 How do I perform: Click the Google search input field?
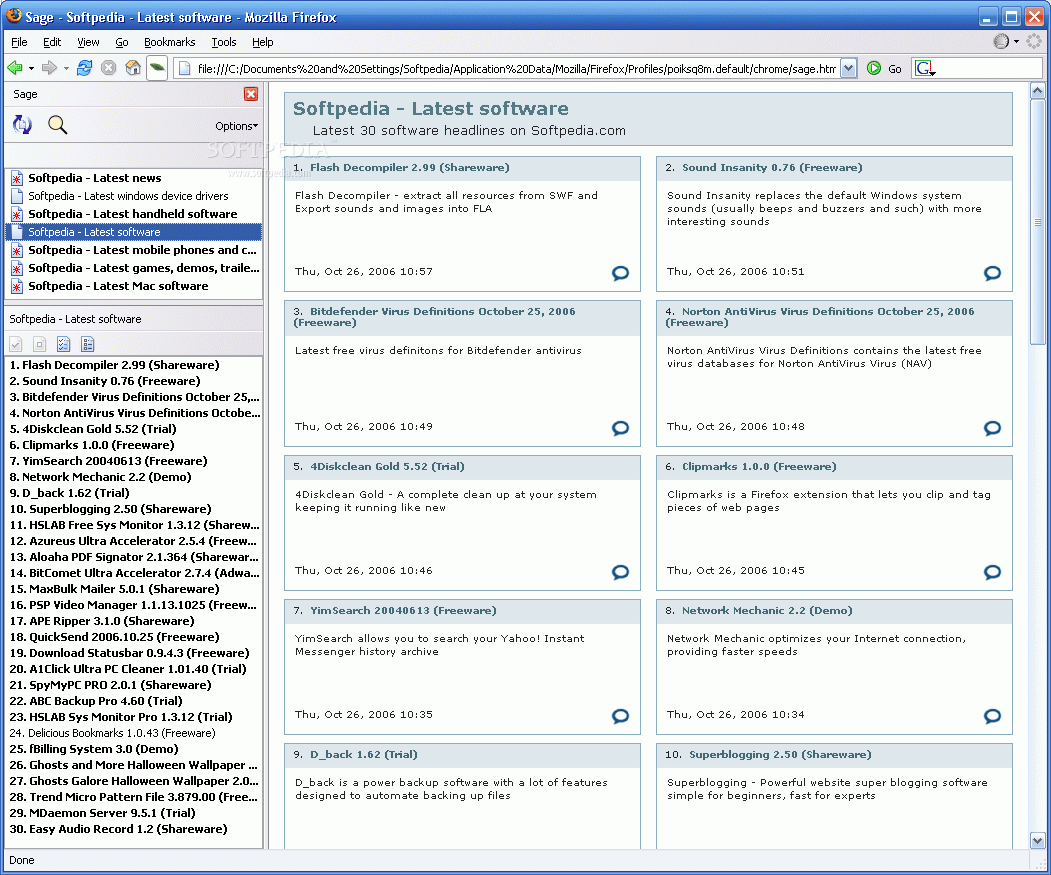pyautogui.click(x=989, y=68)
